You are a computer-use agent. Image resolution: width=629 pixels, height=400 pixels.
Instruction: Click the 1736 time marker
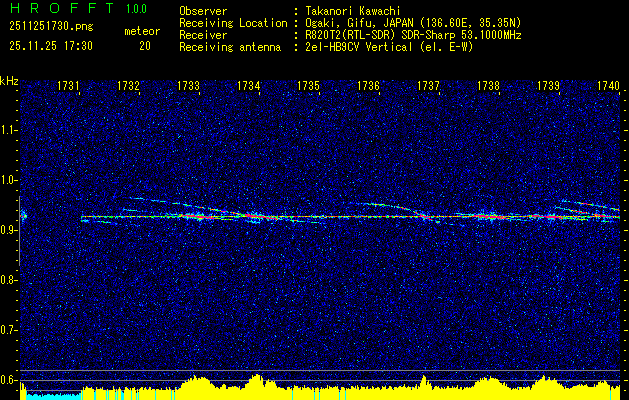point(368,86)
